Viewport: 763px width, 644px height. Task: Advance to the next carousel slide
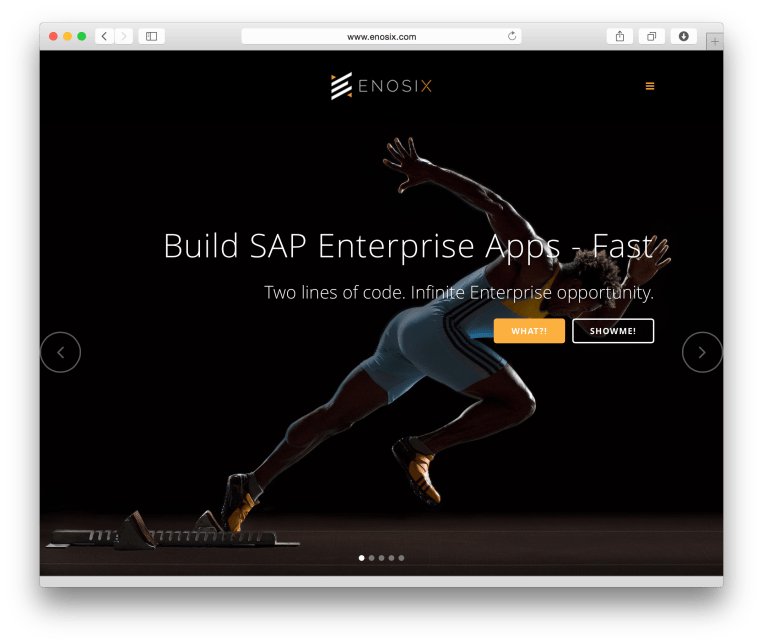pyautogui.click(x=702, y=352)
